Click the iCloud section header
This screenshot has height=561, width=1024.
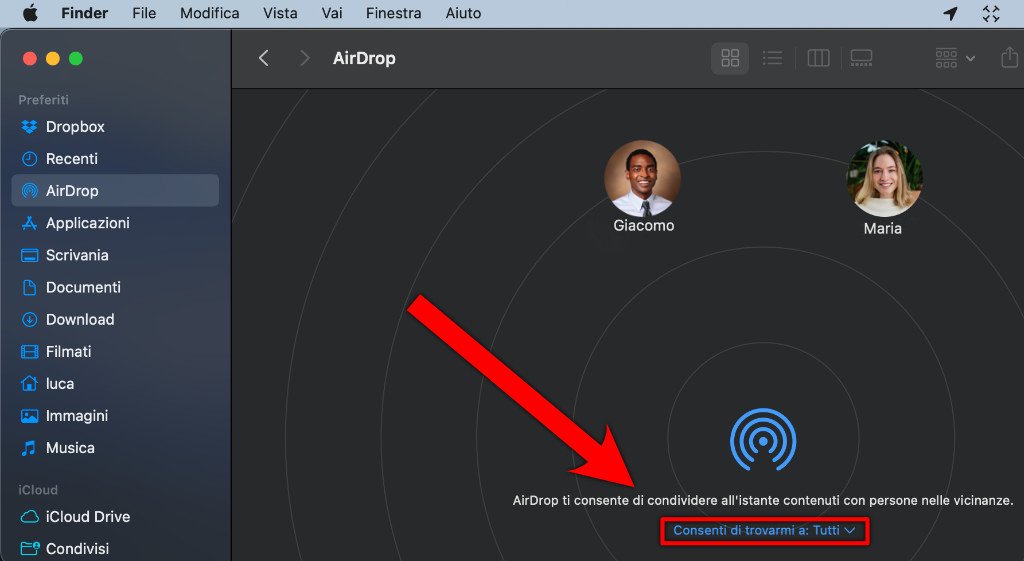(38, 490)
